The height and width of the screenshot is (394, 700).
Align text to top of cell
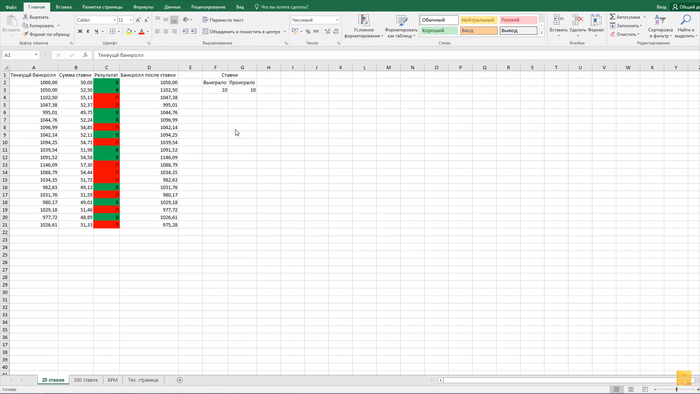pyautogui.click(x=158, y=20)
